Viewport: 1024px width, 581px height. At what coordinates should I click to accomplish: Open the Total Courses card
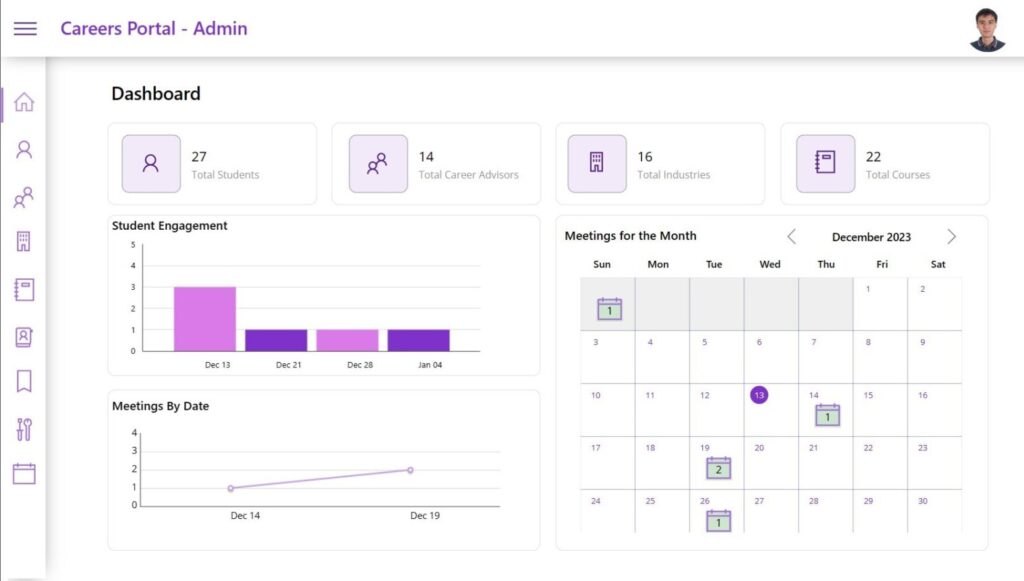885,164
